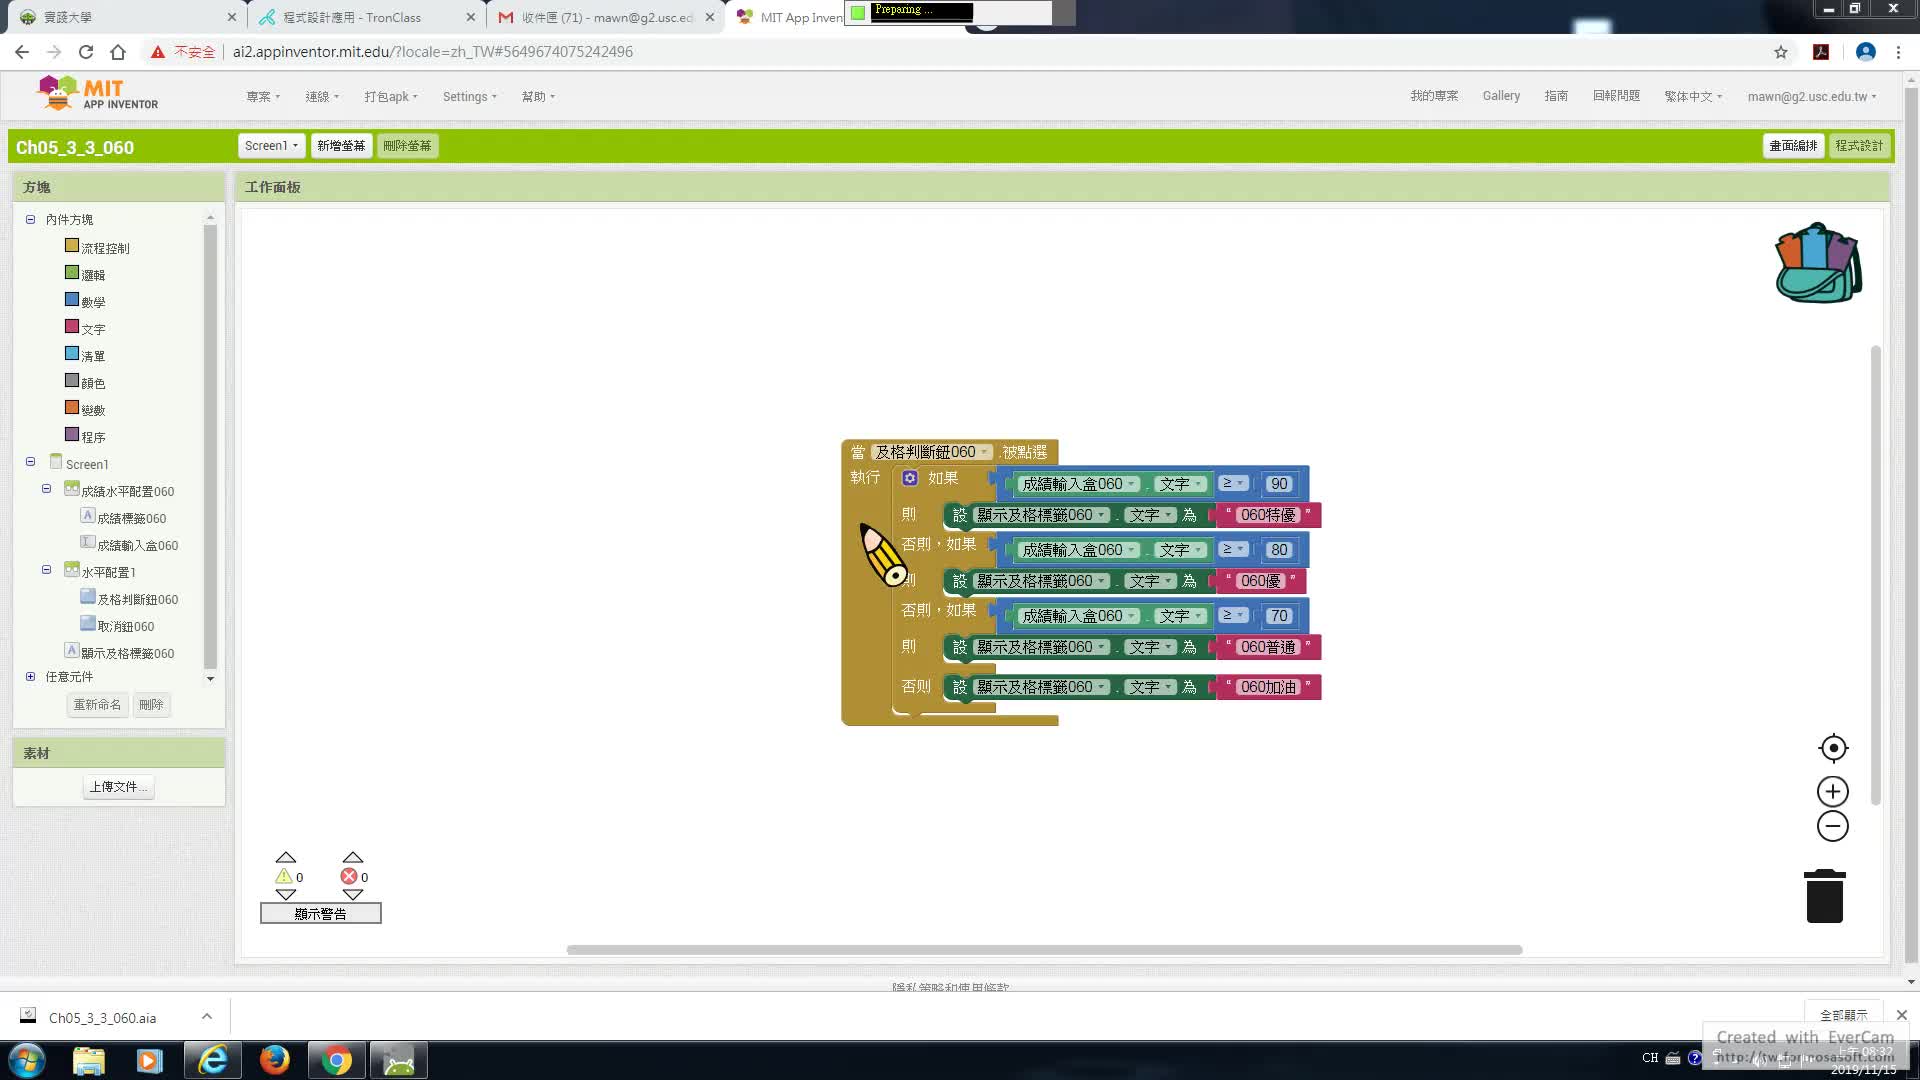Open the Gallery link
This screenshot has height=1080, width=1920.
(x=1501, y=96)
